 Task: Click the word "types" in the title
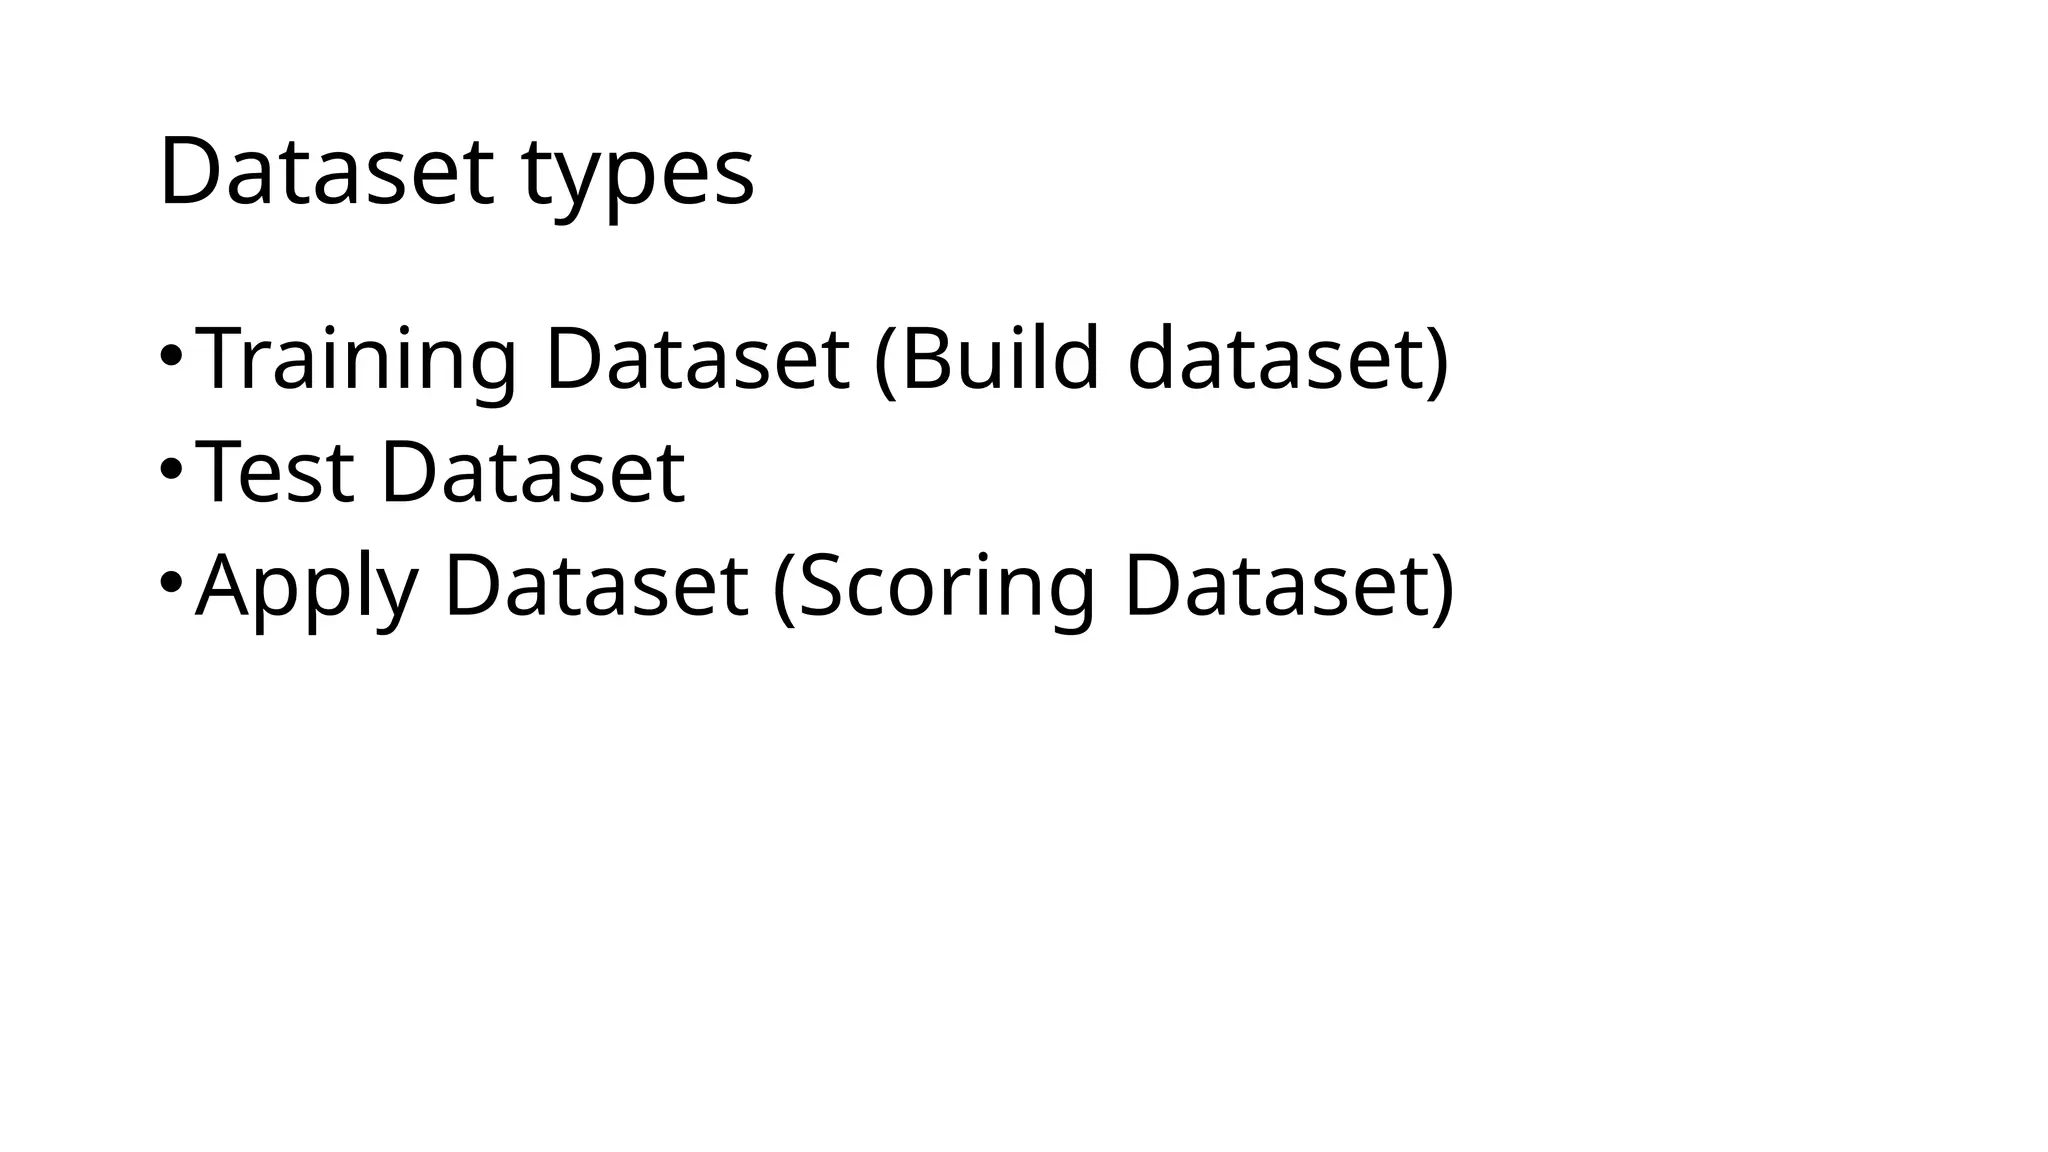pyautogui.click(x=638, y=176)
